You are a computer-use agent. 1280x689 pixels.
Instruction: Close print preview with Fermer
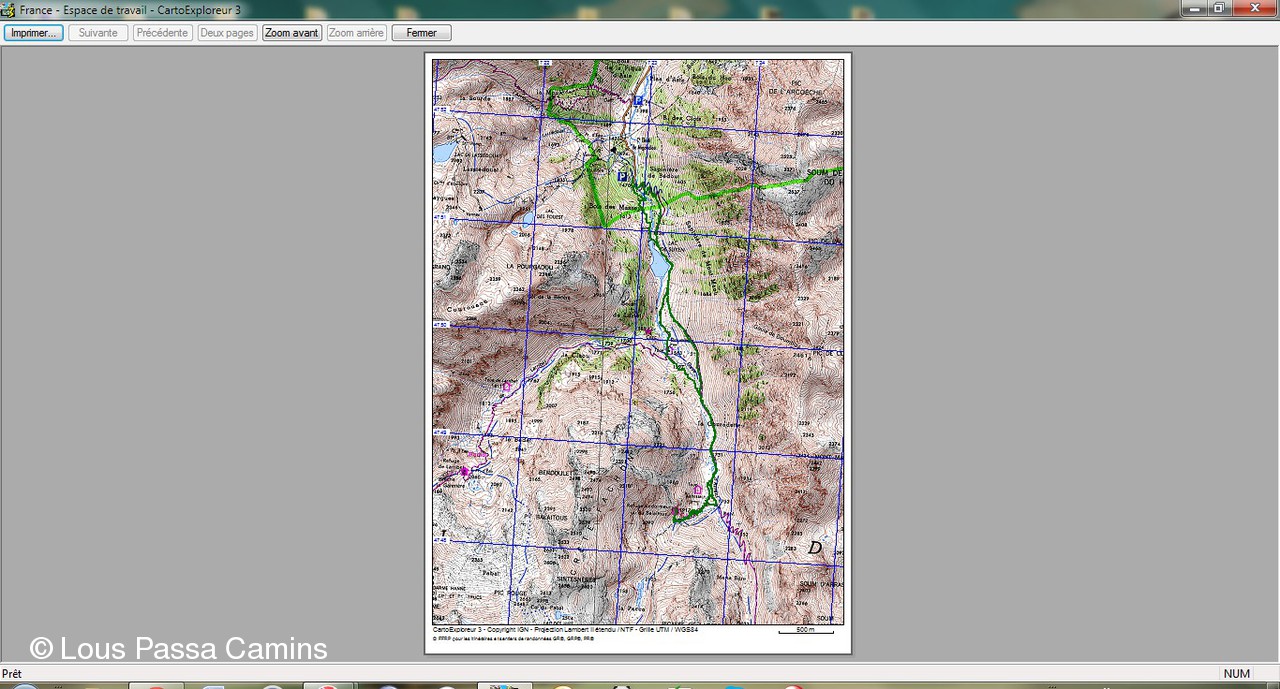[x=421, y=33]
